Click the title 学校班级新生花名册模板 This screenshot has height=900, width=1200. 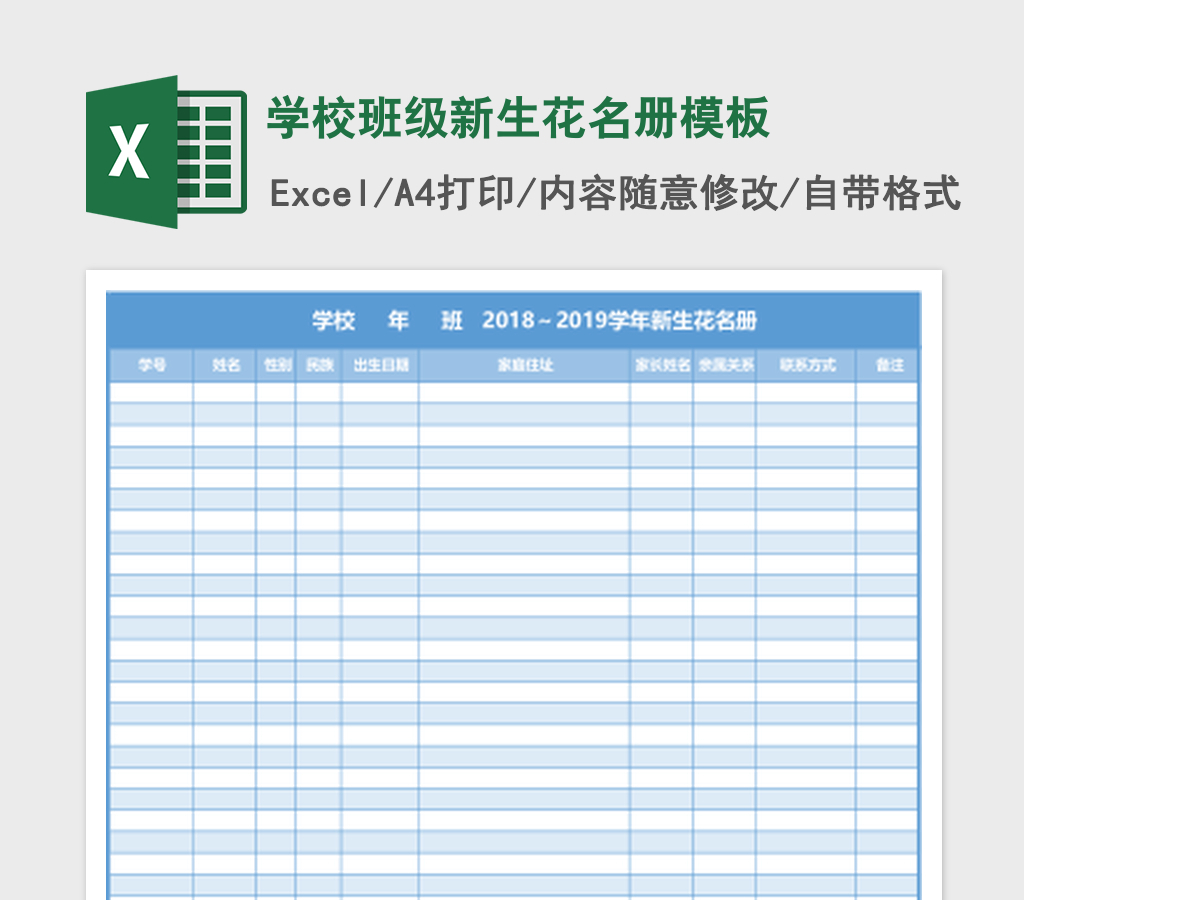pyautogui.click(x=518, y=119)
